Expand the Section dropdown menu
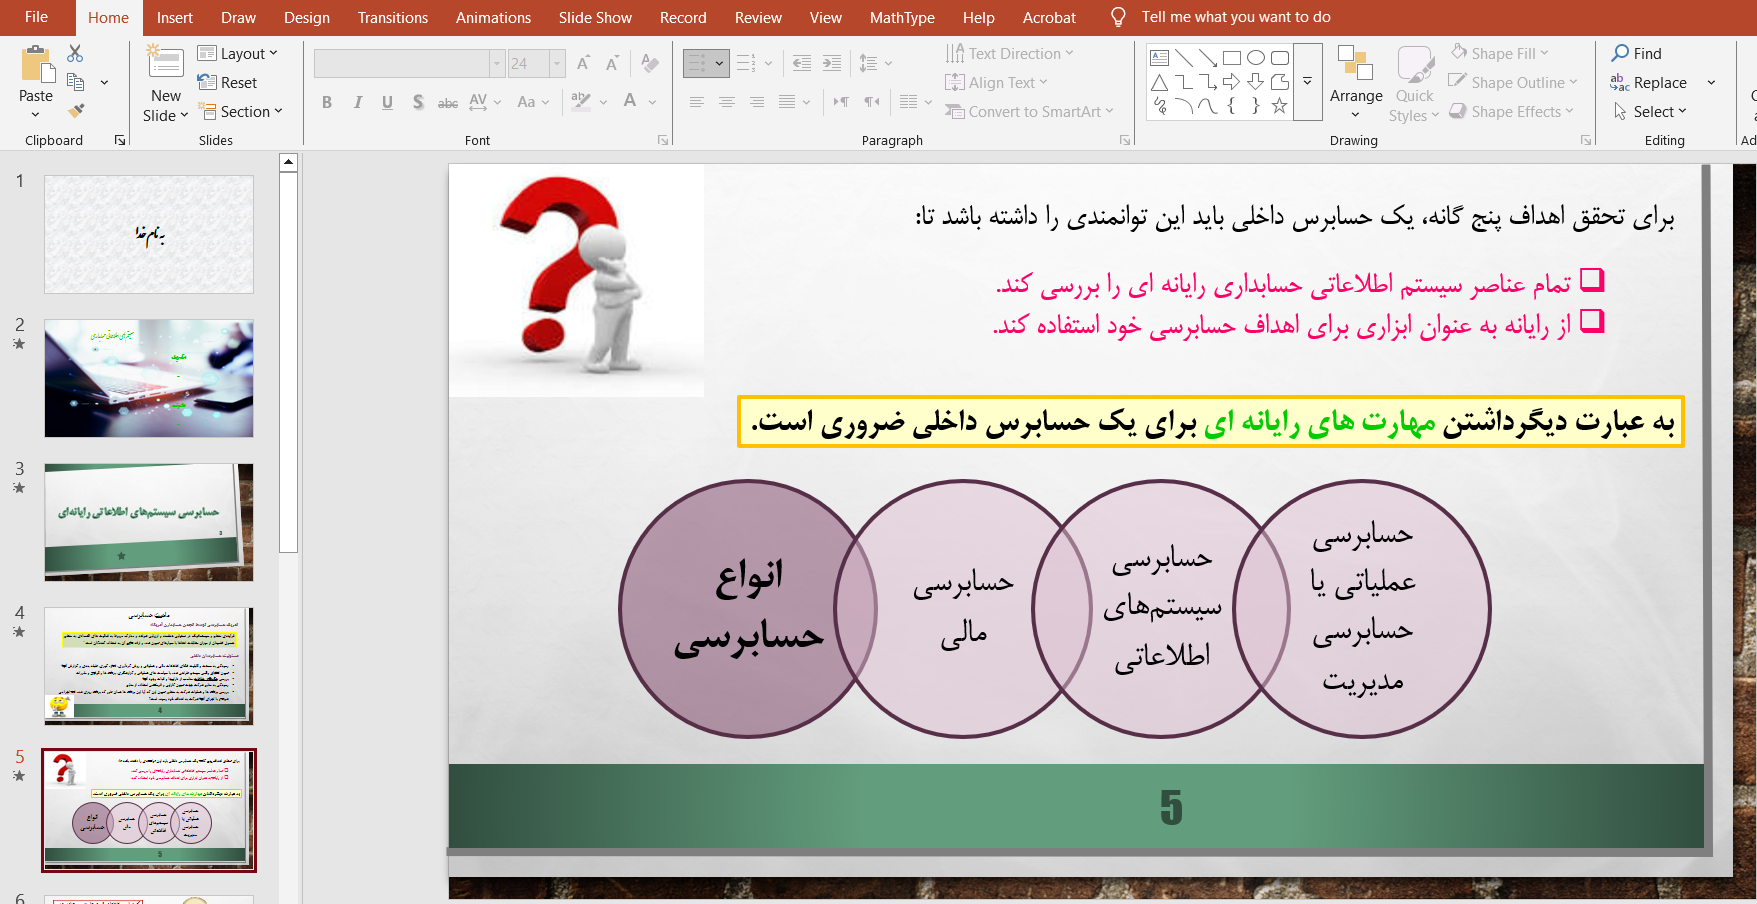 click(241, 112)
